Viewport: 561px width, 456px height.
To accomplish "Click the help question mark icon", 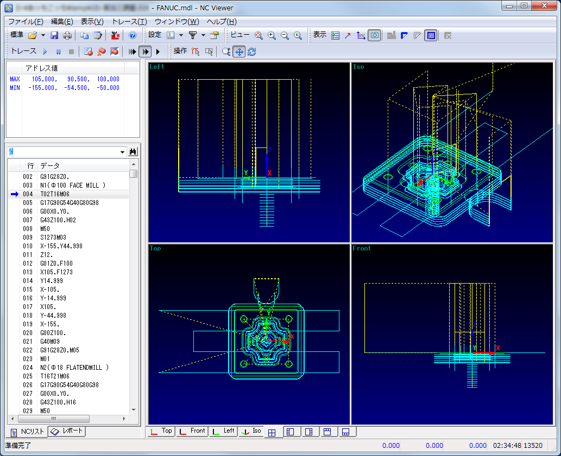I will pos(132,35).
